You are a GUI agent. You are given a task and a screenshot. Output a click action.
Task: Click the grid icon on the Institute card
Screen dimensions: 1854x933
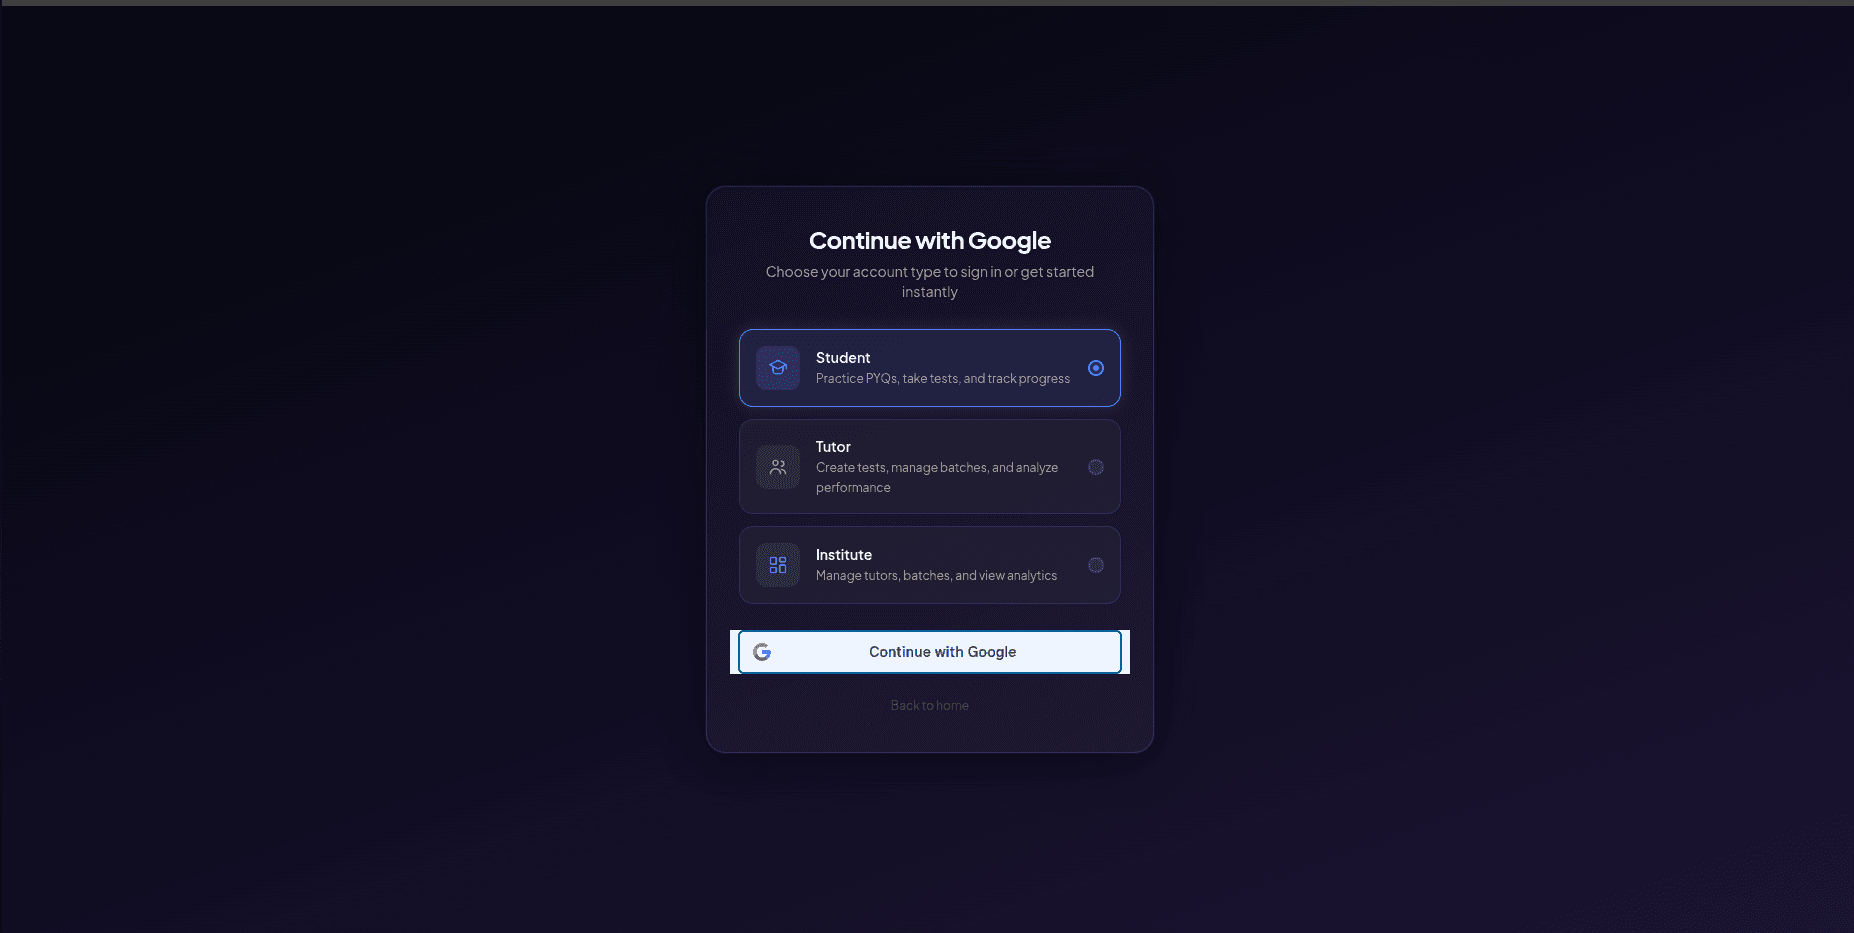pyautogui.click(x=778, y=564)
